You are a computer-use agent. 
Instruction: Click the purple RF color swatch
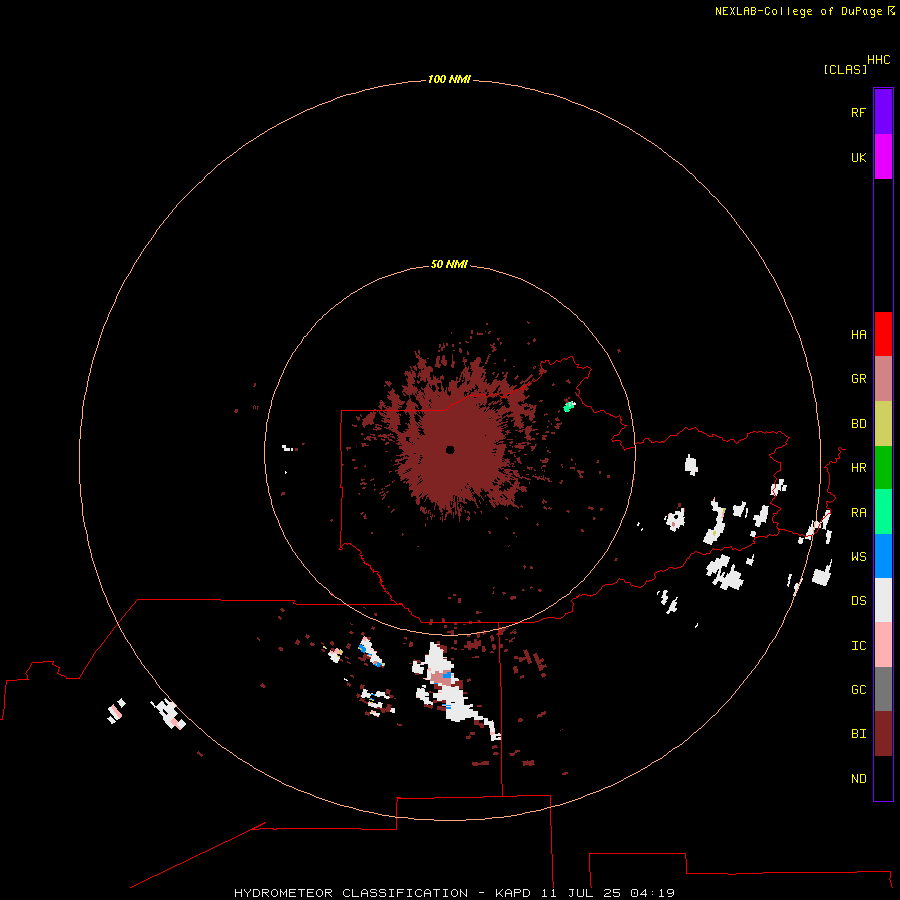pyautogui.click(x=883, y=112)
